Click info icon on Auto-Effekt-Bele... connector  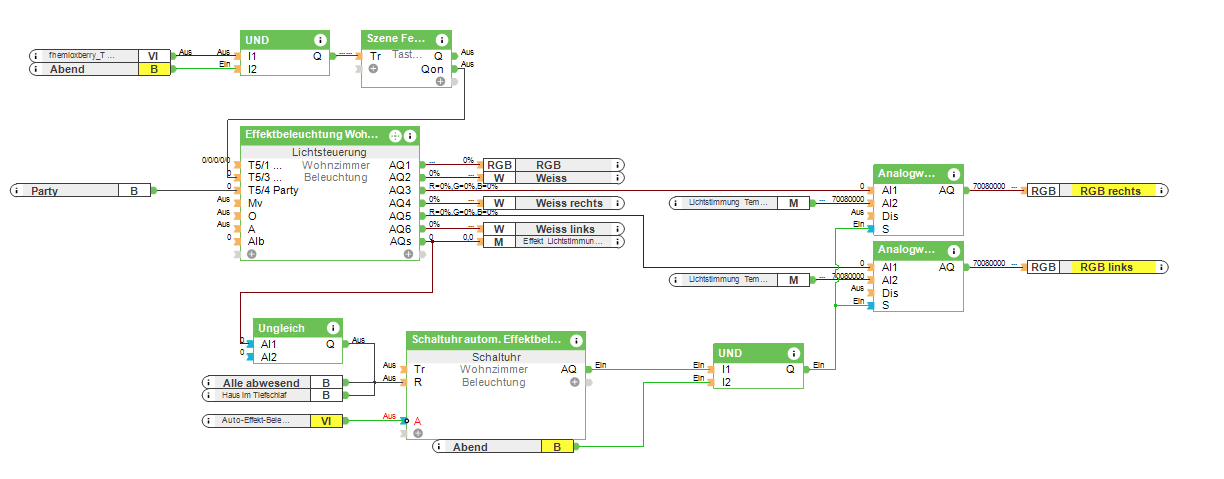210,421
